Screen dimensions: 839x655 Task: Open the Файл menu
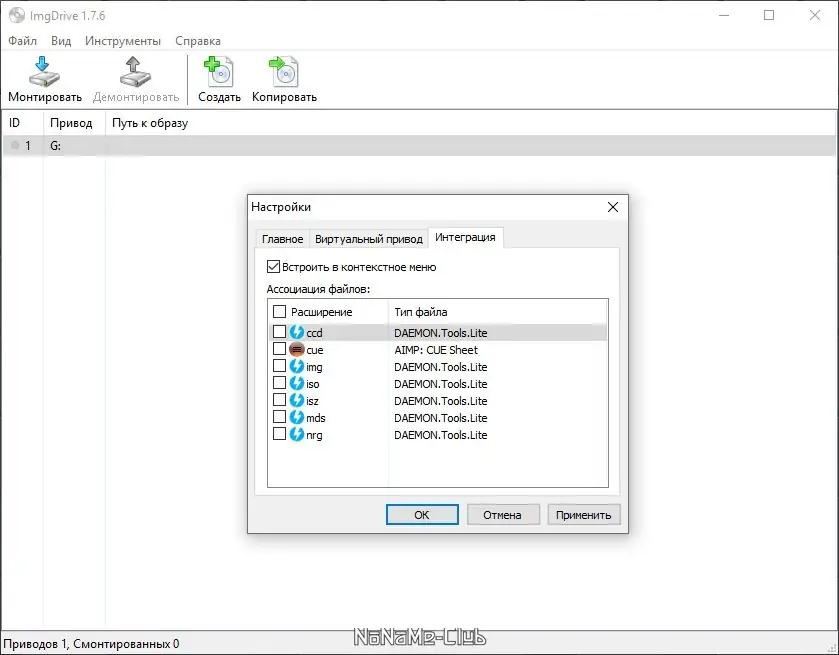[x=22, y=41]
